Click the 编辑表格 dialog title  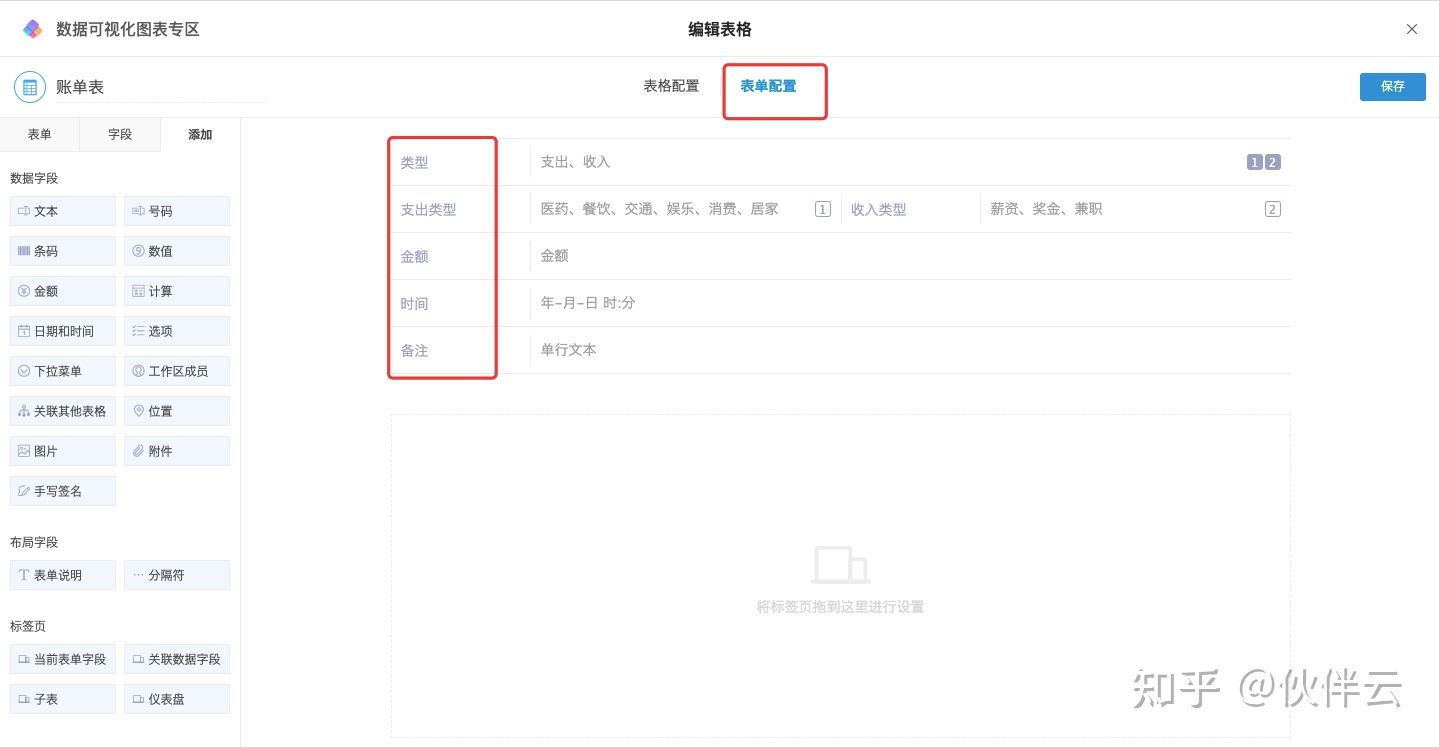tap(720, 29)
